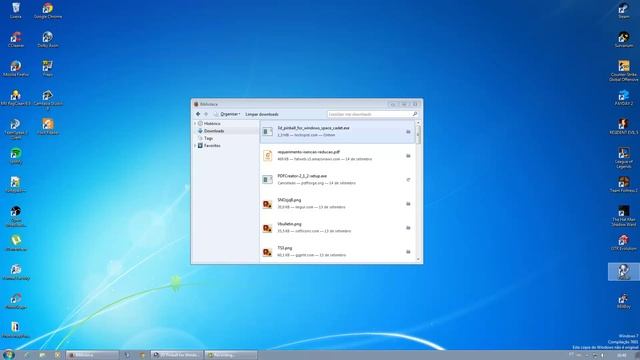Launch the Steam desktop shortcut
640x360 pixels.
tap(623, 10)
